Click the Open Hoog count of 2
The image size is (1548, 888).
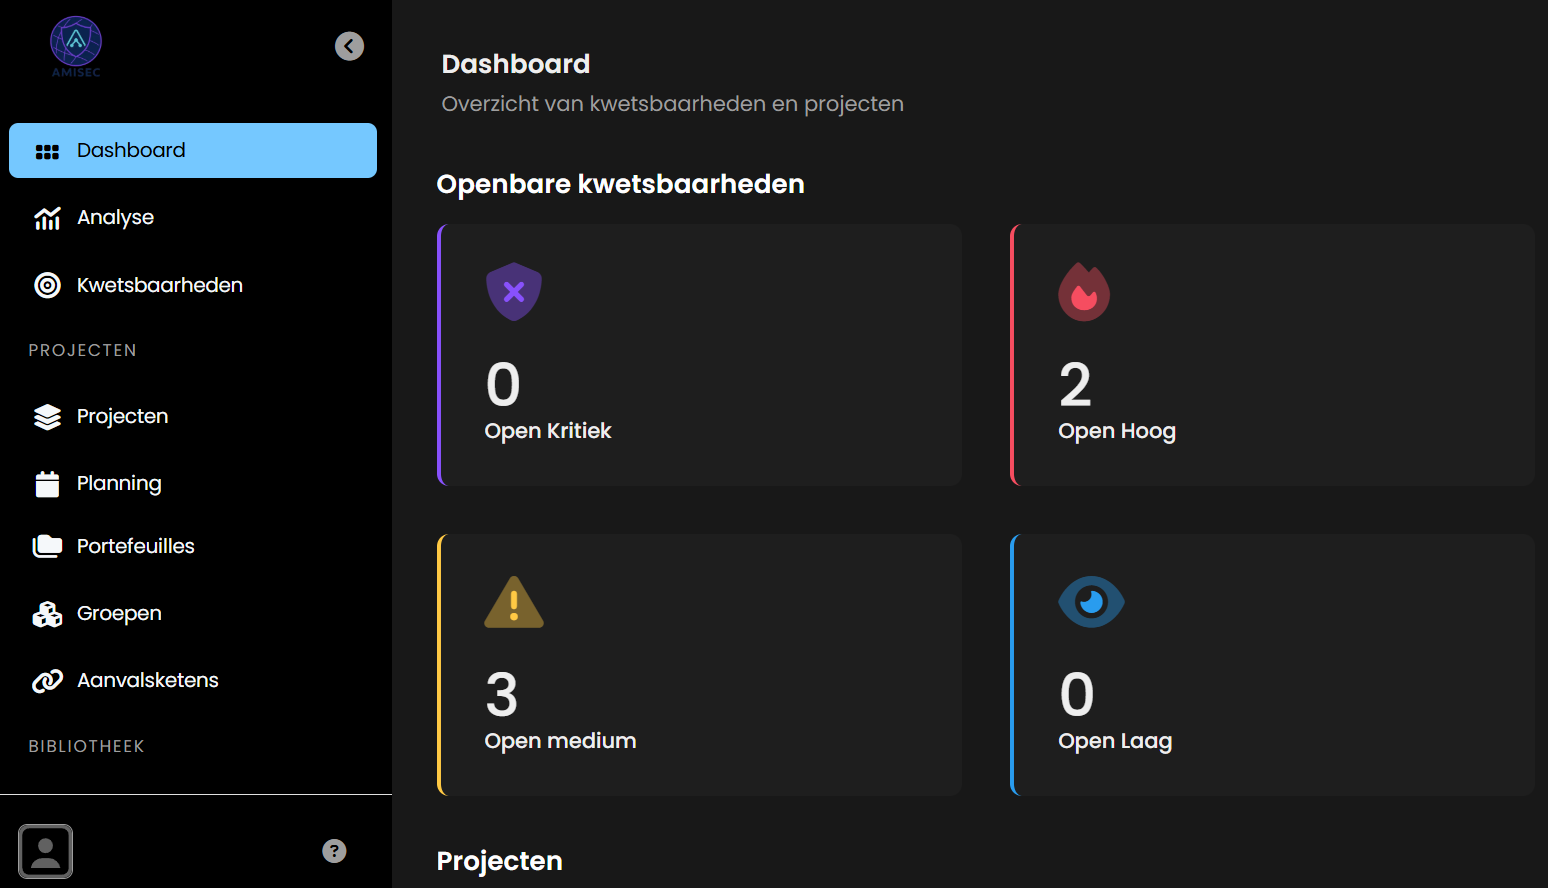(1075, 385)
